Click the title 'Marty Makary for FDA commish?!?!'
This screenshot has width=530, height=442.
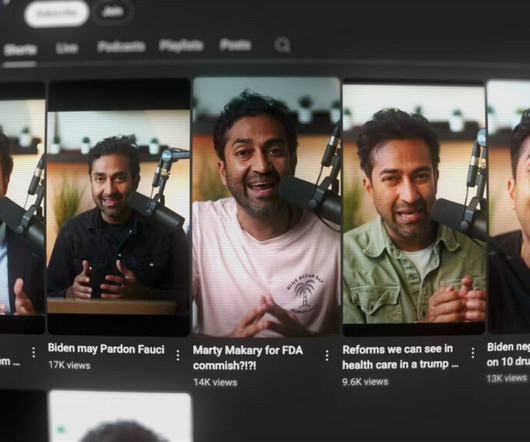(x=248, y=358)
